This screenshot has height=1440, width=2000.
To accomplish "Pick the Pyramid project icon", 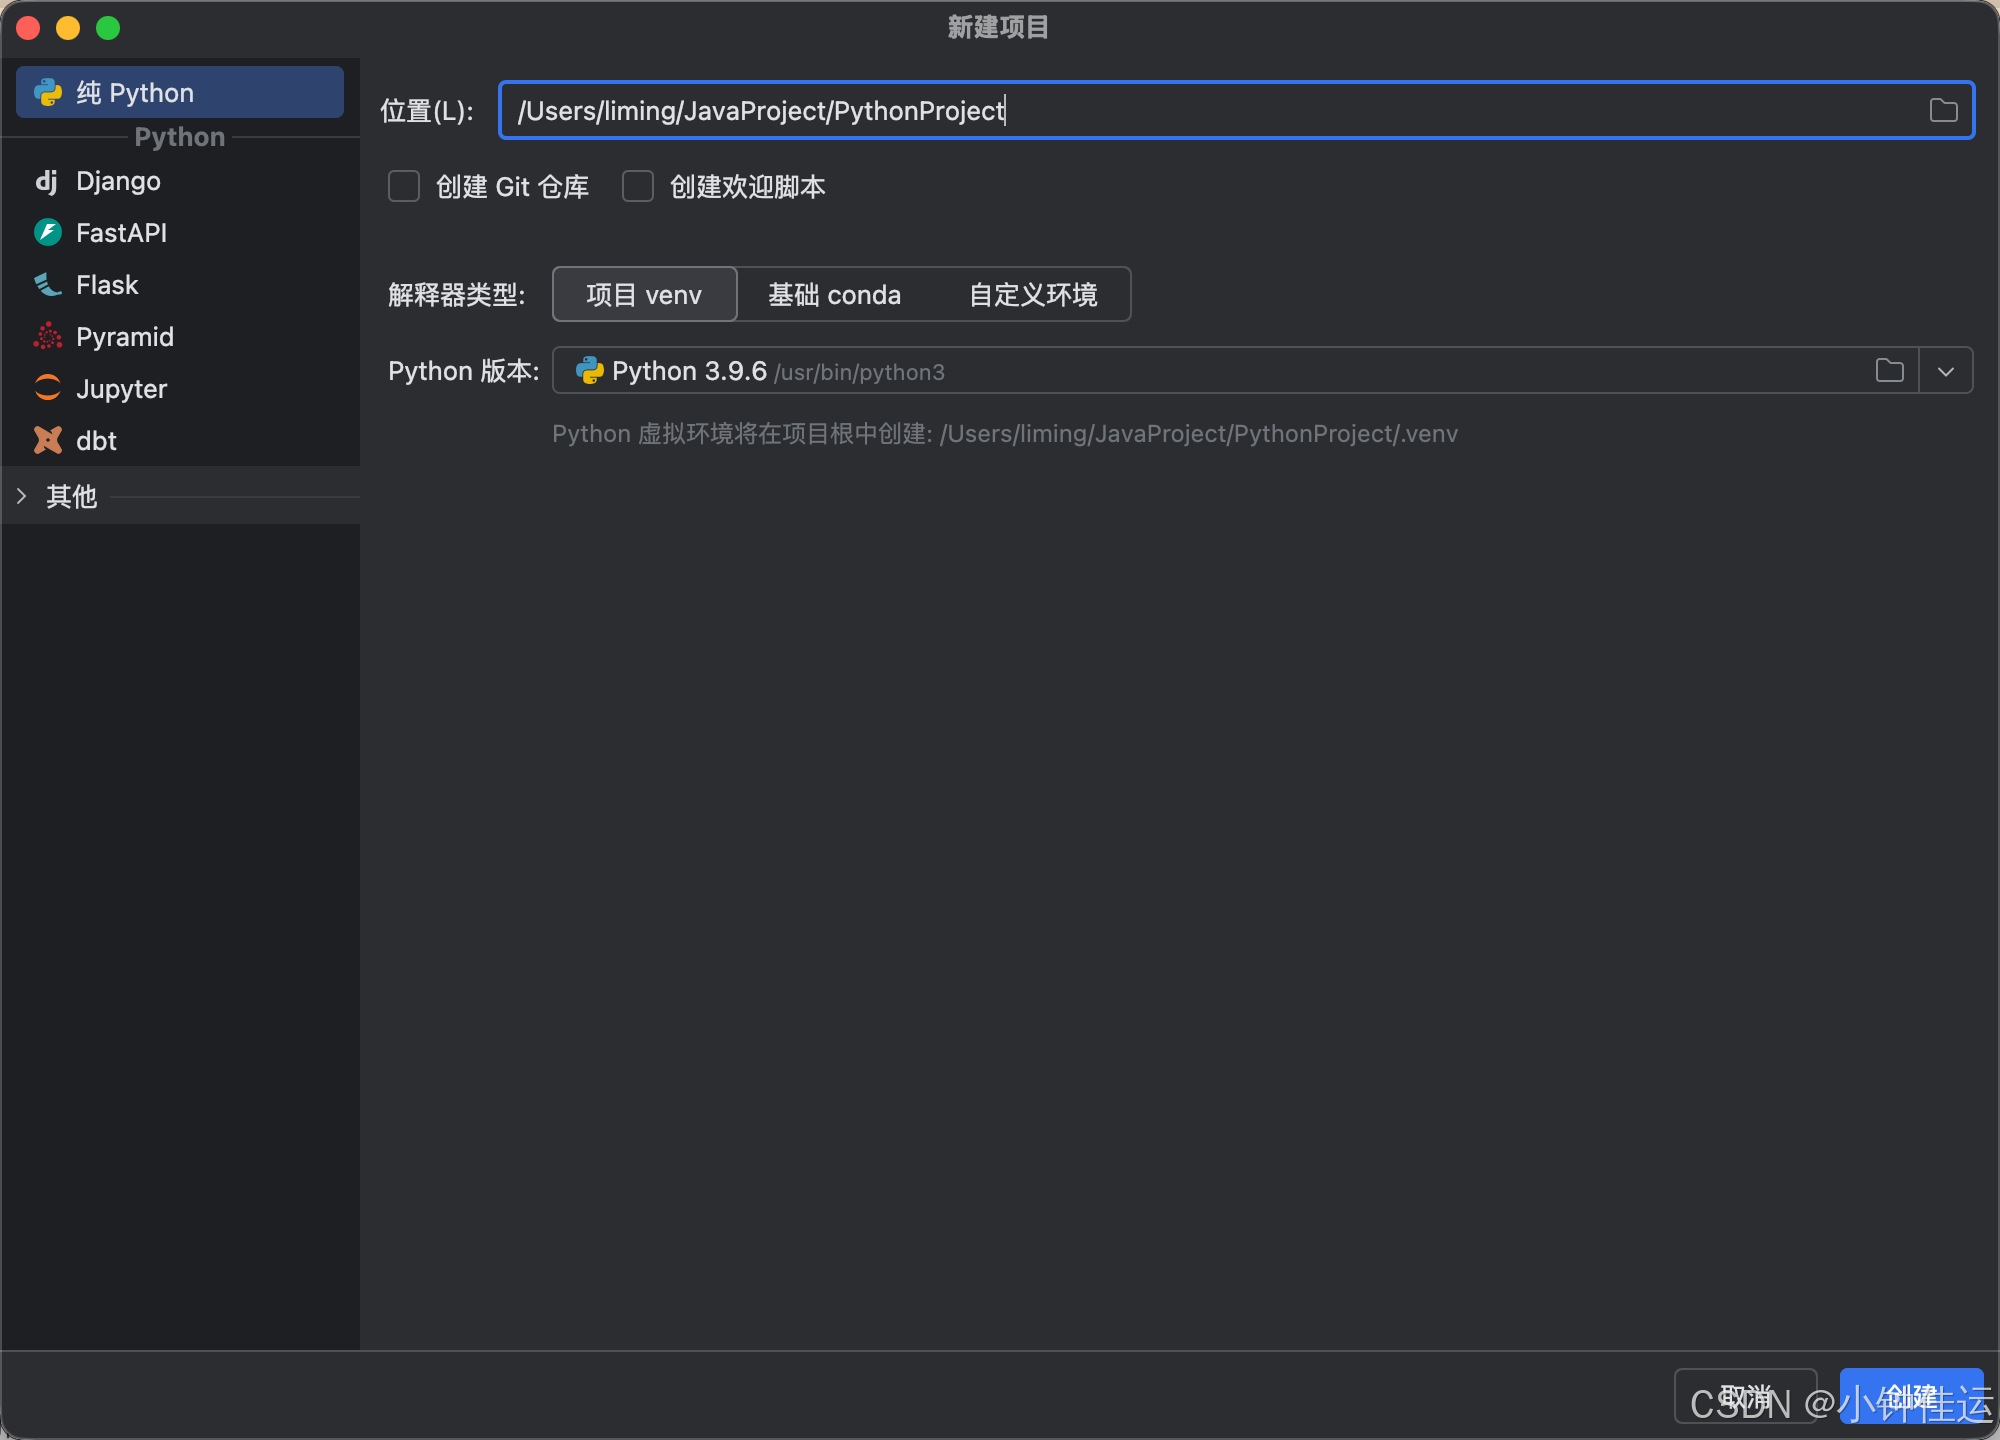I will tap(47, 337).
